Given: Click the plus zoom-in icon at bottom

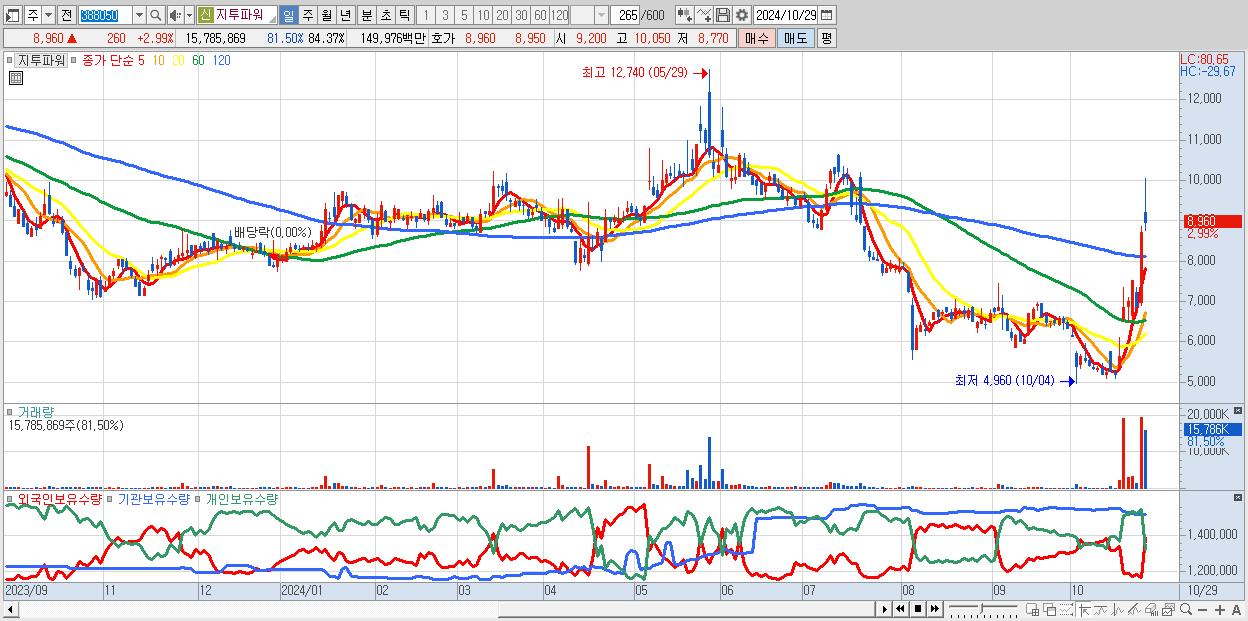Looking at the screenshot, I should pos(1220,609).
